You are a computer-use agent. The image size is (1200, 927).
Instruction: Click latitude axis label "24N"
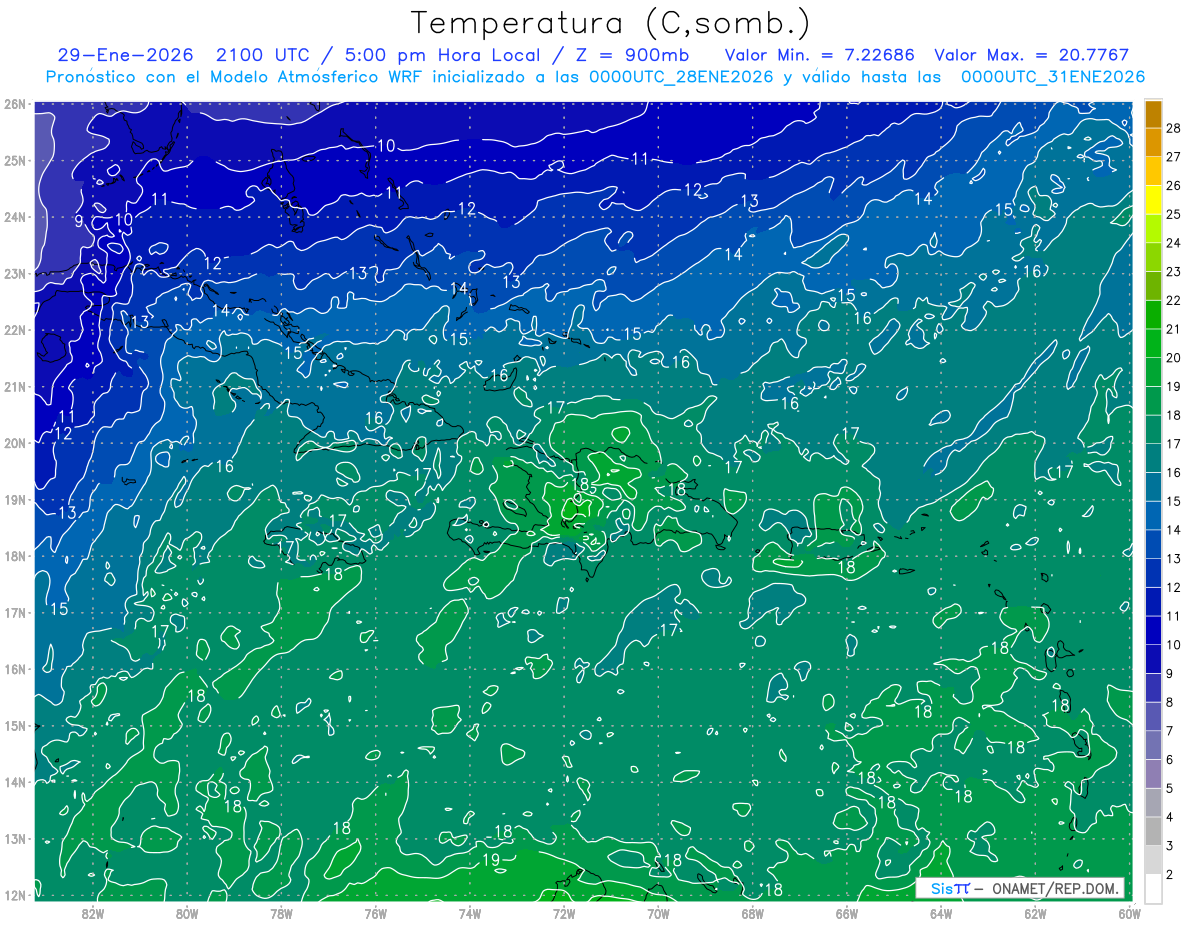coord(15,217)
